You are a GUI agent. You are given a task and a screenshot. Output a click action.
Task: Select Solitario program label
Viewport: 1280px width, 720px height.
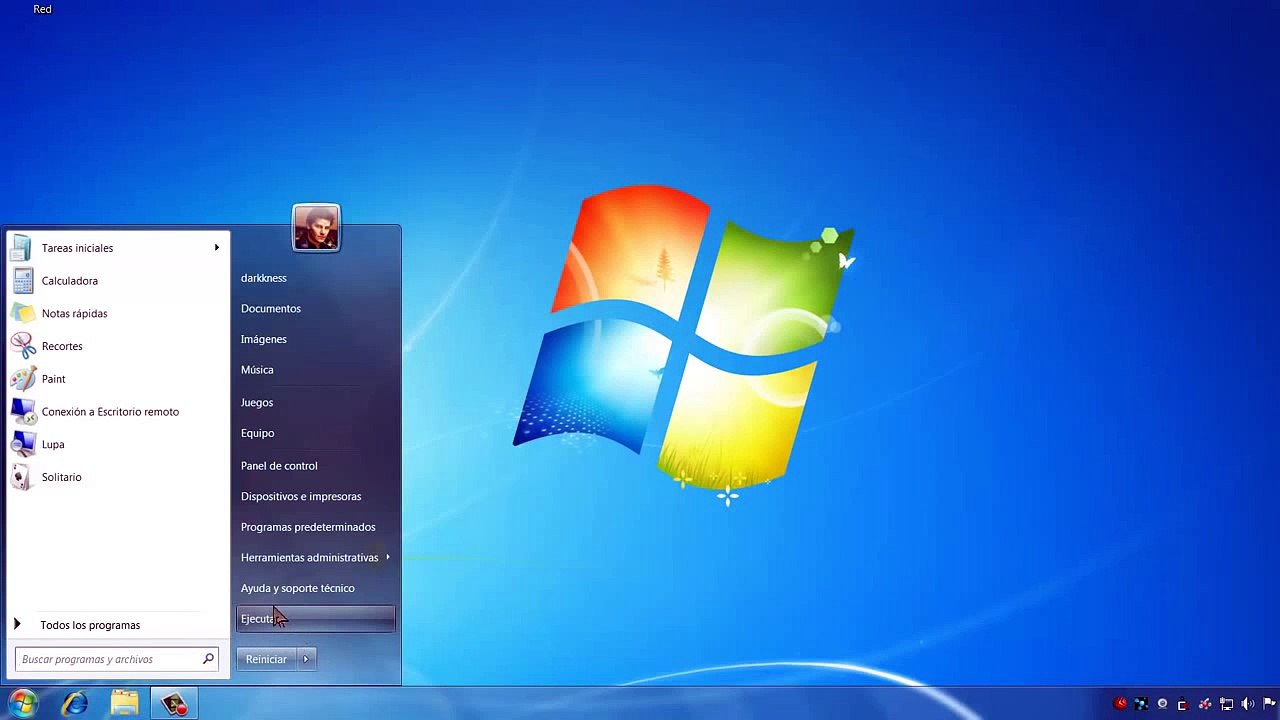(x=62, y=477)
